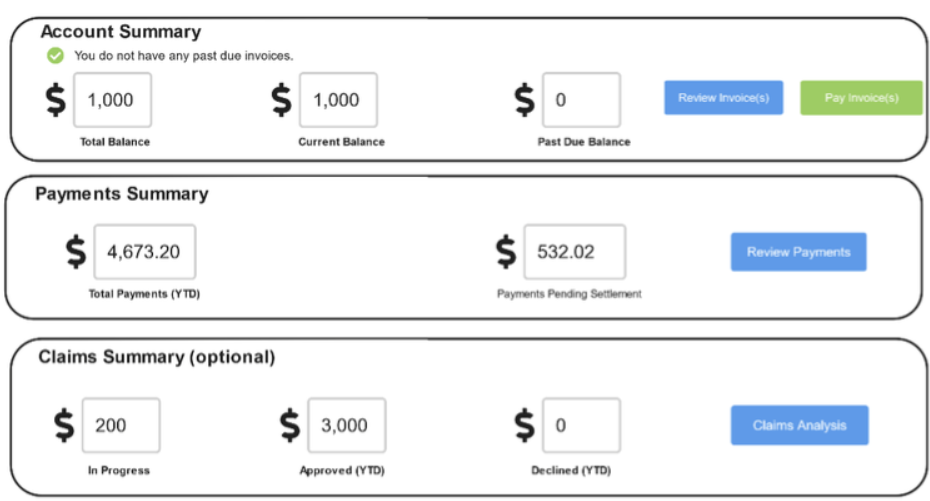Select the Total Balance amount field
930x501 pixels.
click(x=113, y=100)
